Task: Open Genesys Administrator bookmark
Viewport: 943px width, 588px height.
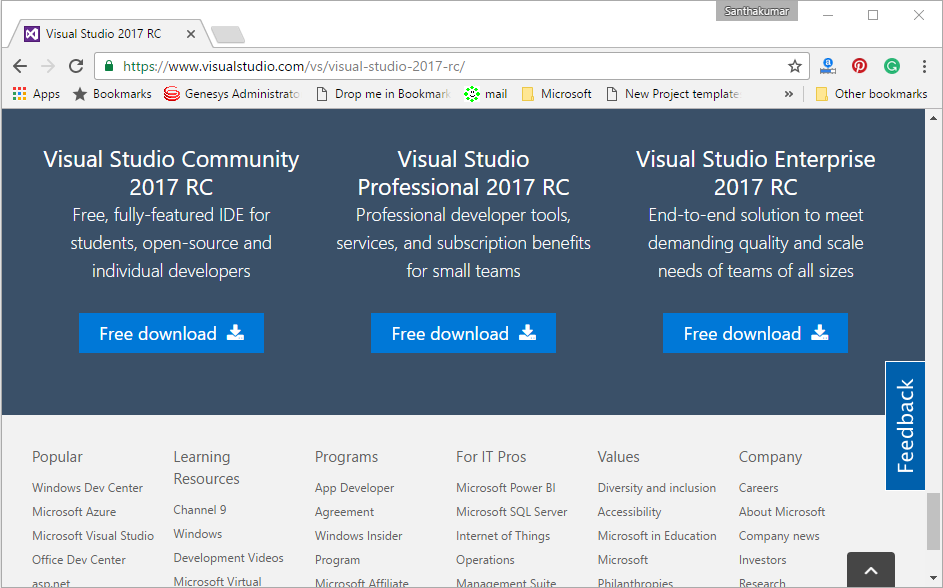Action: pyautogui.click(x=232, y=94)
